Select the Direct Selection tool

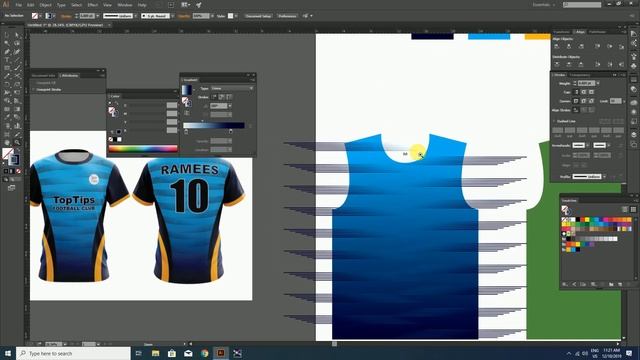[17, 35]
